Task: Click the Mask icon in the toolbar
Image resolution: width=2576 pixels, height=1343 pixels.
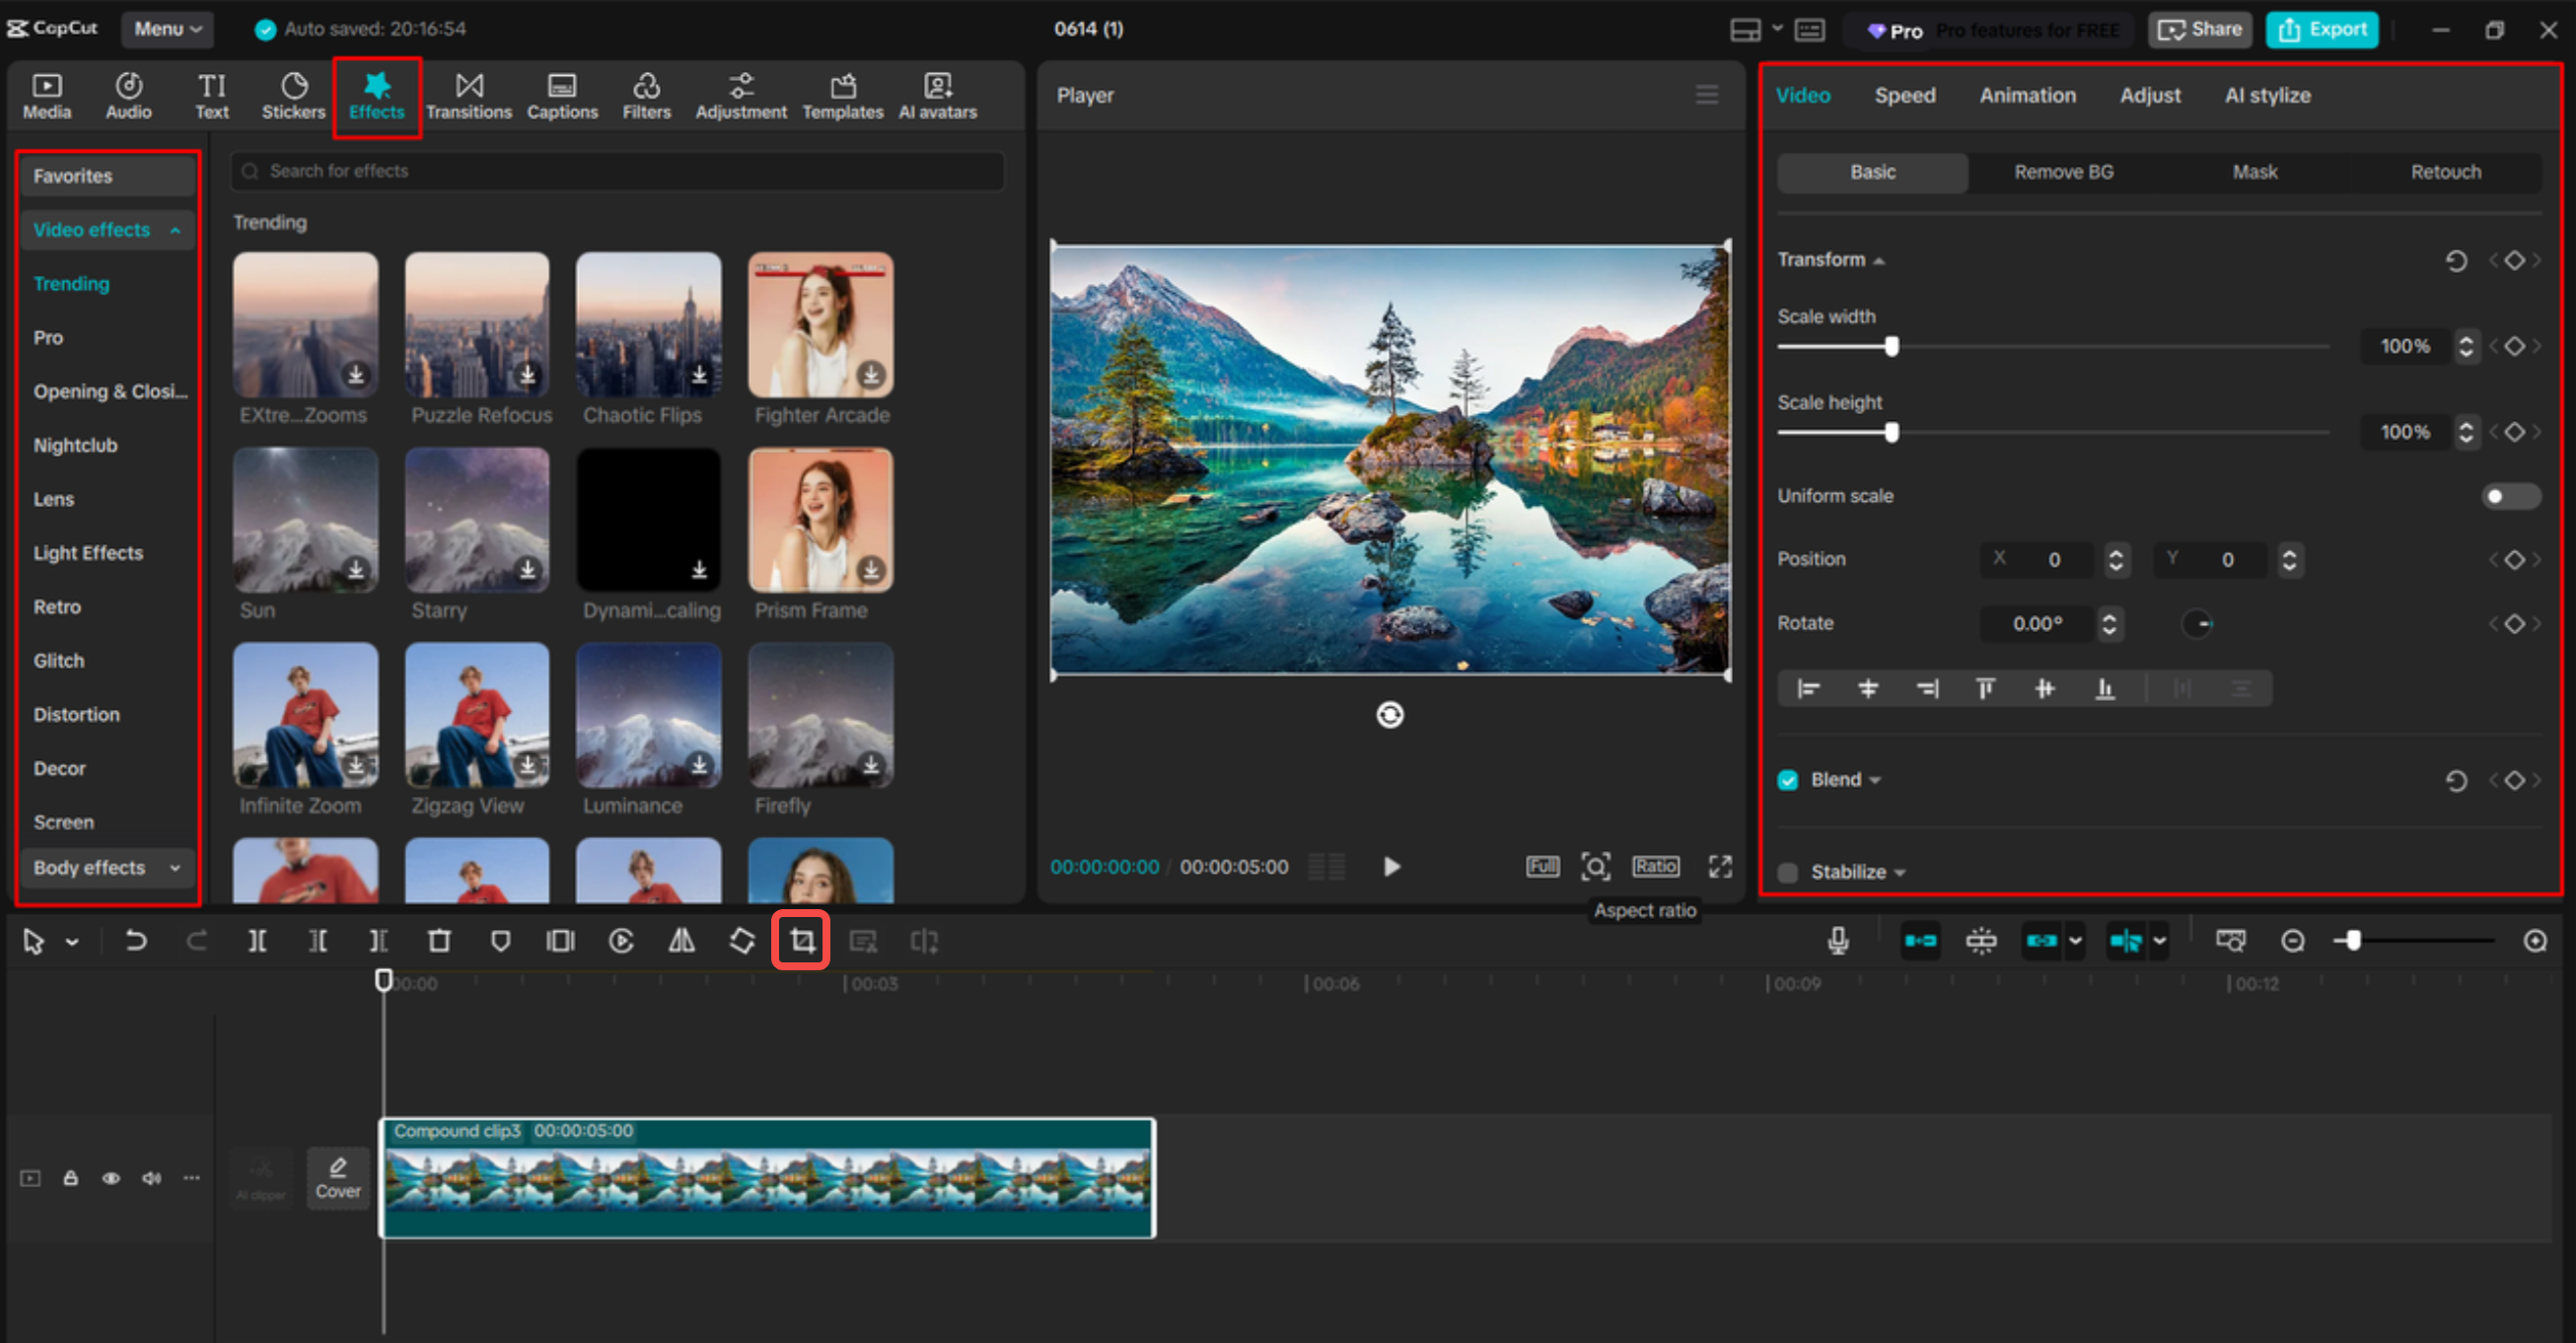Action: [x=500, y=940]
